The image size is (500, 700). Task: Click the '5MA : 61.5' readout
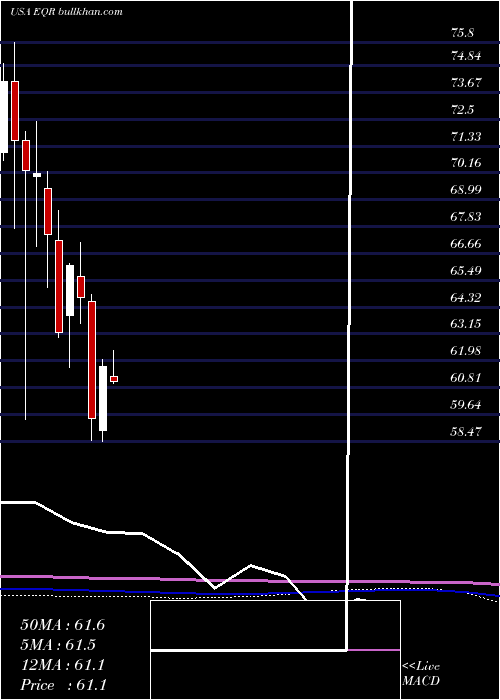(58, 645)
